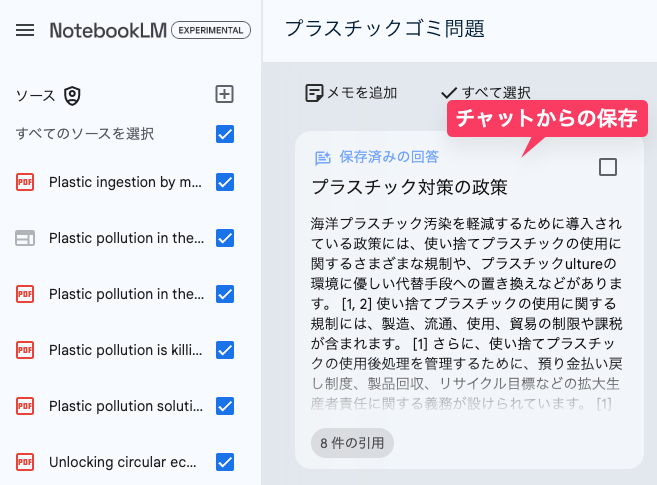Open the hamburger navigation menu
The height and width of the screenshot is (485, 657).
(x=25, y=30)
